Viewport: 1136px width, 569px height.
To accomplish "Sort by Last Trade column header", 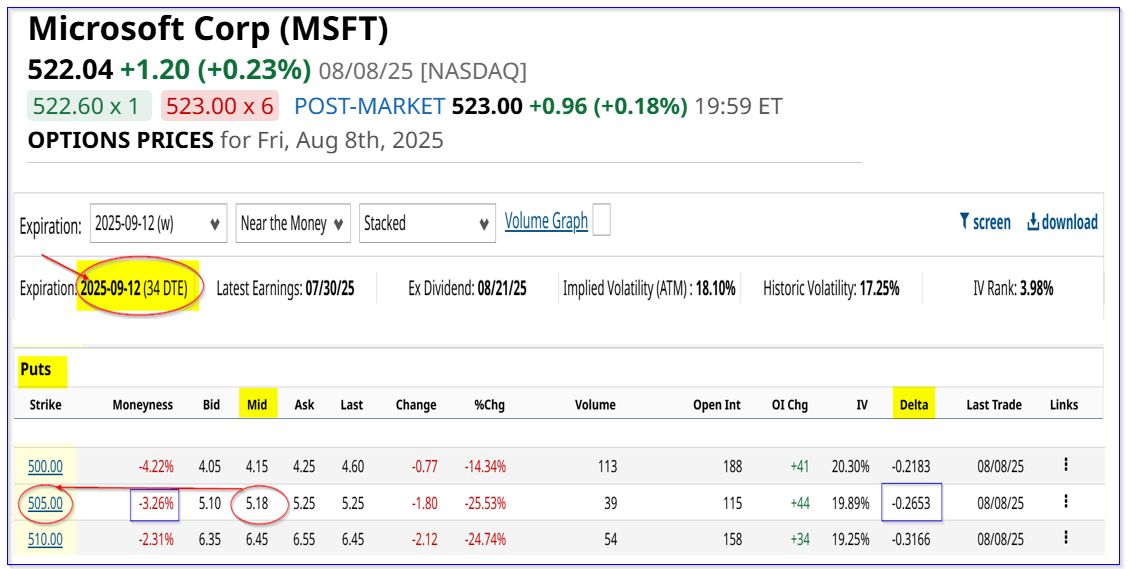I will [x=994, y=405].
